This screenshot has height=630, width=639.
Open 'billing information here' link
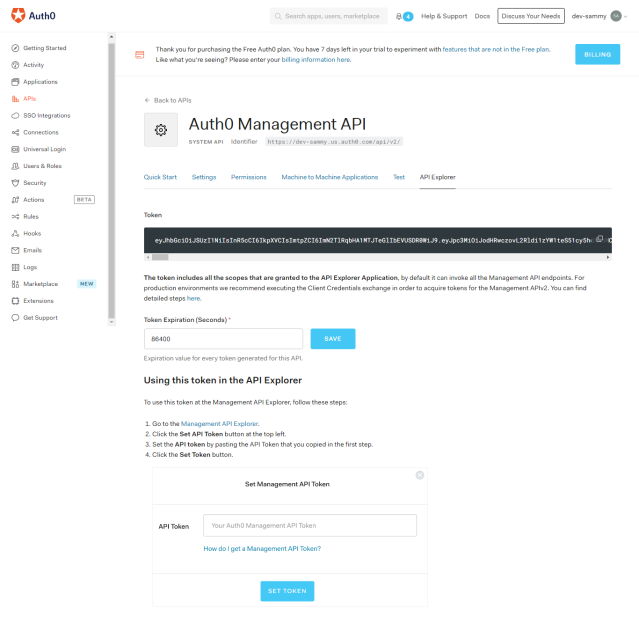(x=316, y=59)
